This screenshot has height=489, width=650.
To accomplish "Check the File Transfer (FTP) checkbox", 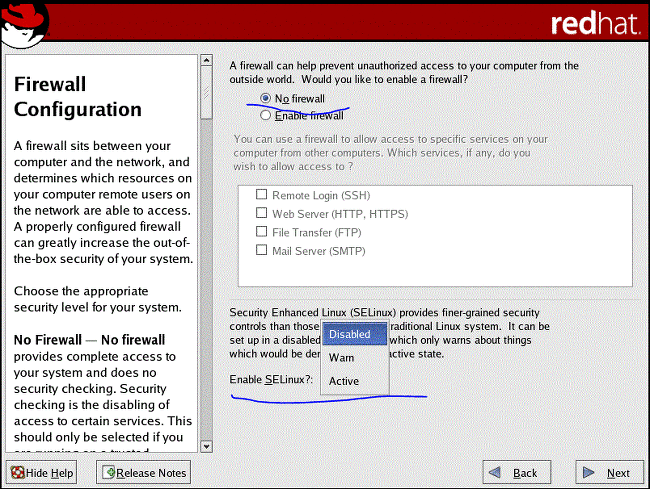I will 261,232.
